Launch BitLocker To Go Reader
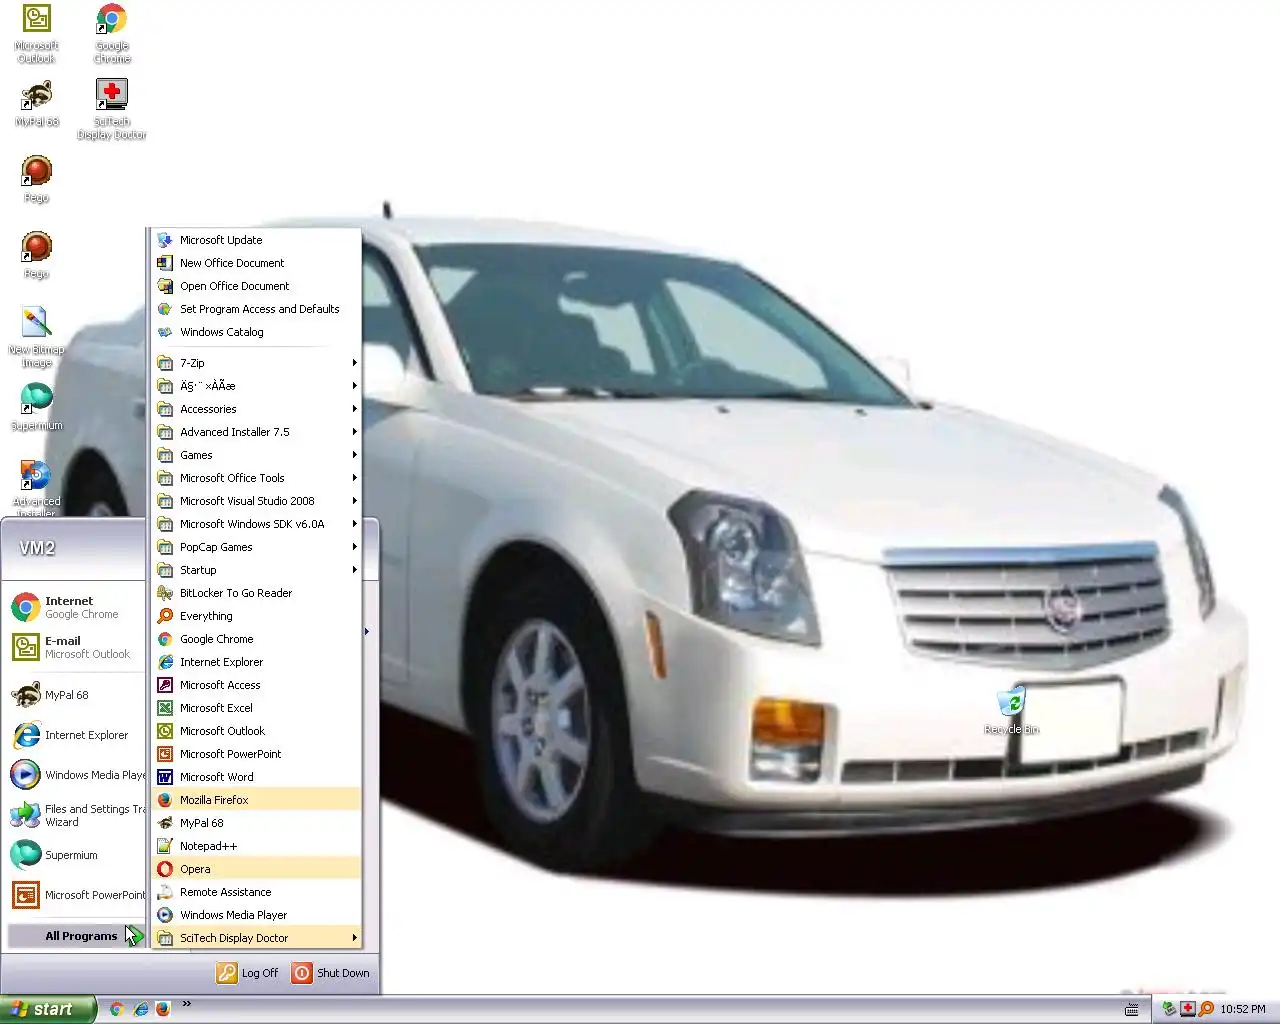 256,593
